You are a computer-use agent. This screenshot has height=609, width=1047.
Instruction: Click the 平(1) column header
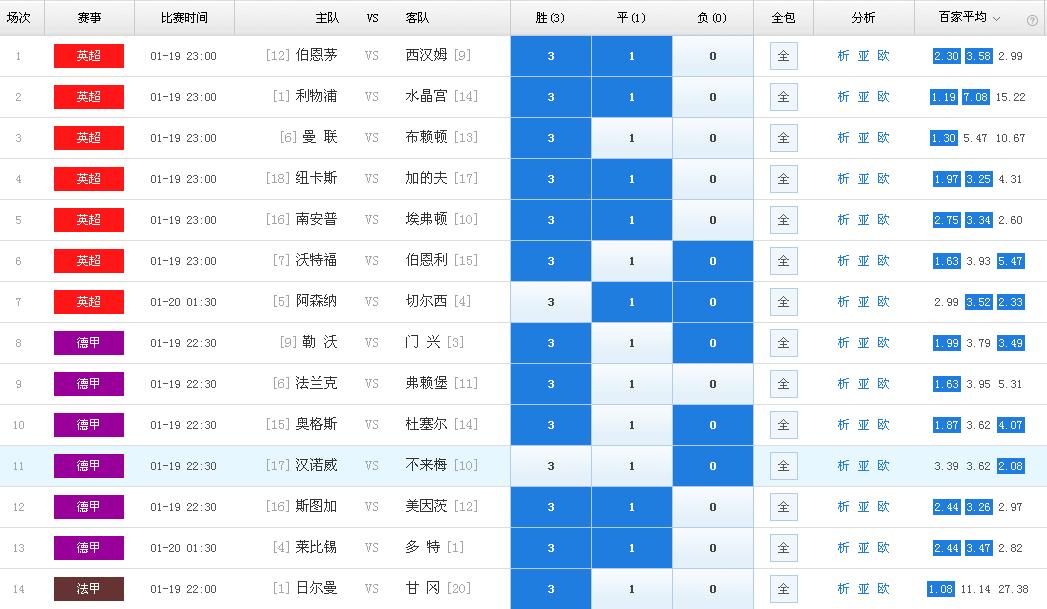(x=631, y=18)
